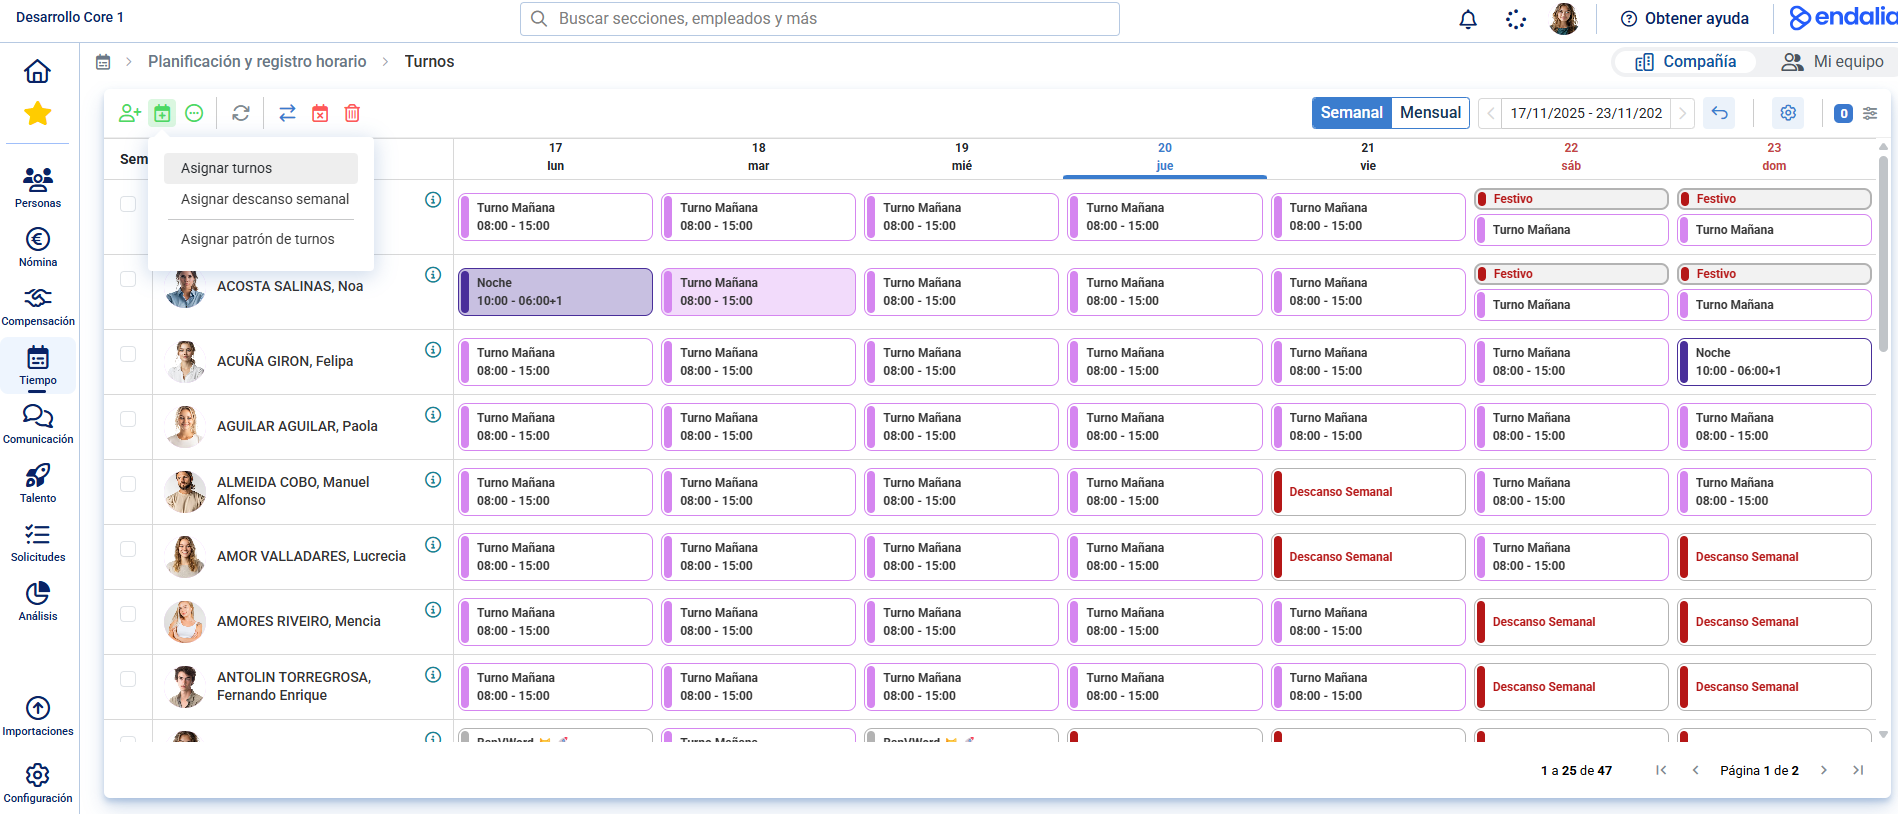This screenshot has height=814, width=1898.
Task: Open user profile avatar
Action: [x=1564, y=19]
